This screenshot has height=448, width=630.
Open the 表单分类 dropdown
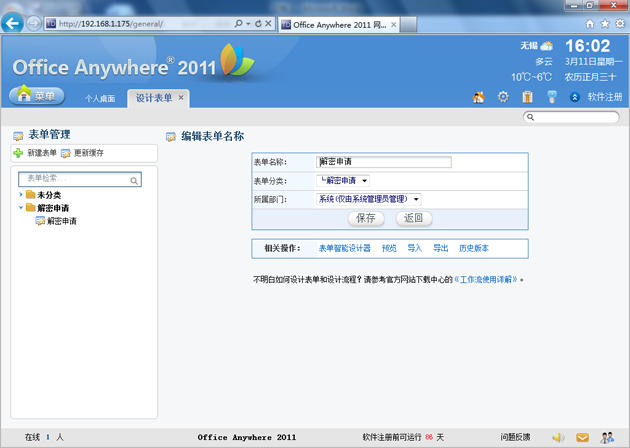coord(343,181)
